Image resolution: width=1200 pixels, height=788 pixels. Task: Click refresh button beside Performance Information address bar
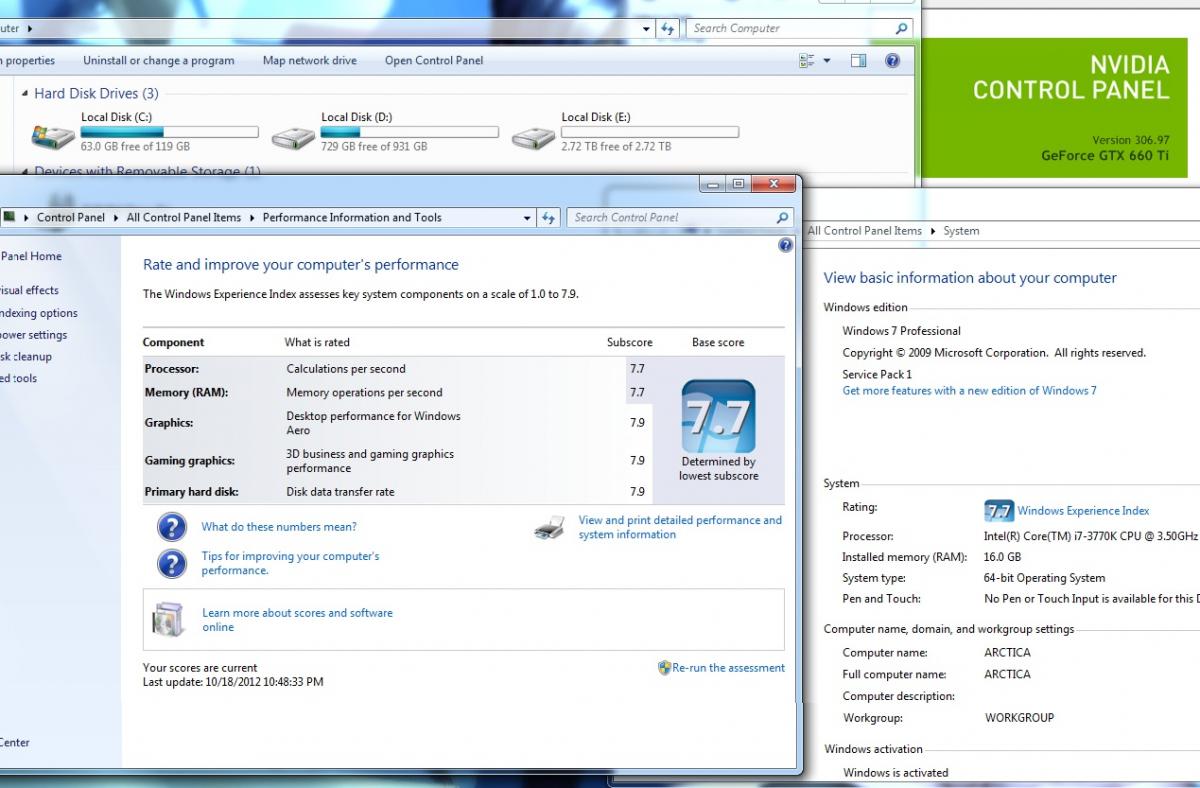pos(548,217)
